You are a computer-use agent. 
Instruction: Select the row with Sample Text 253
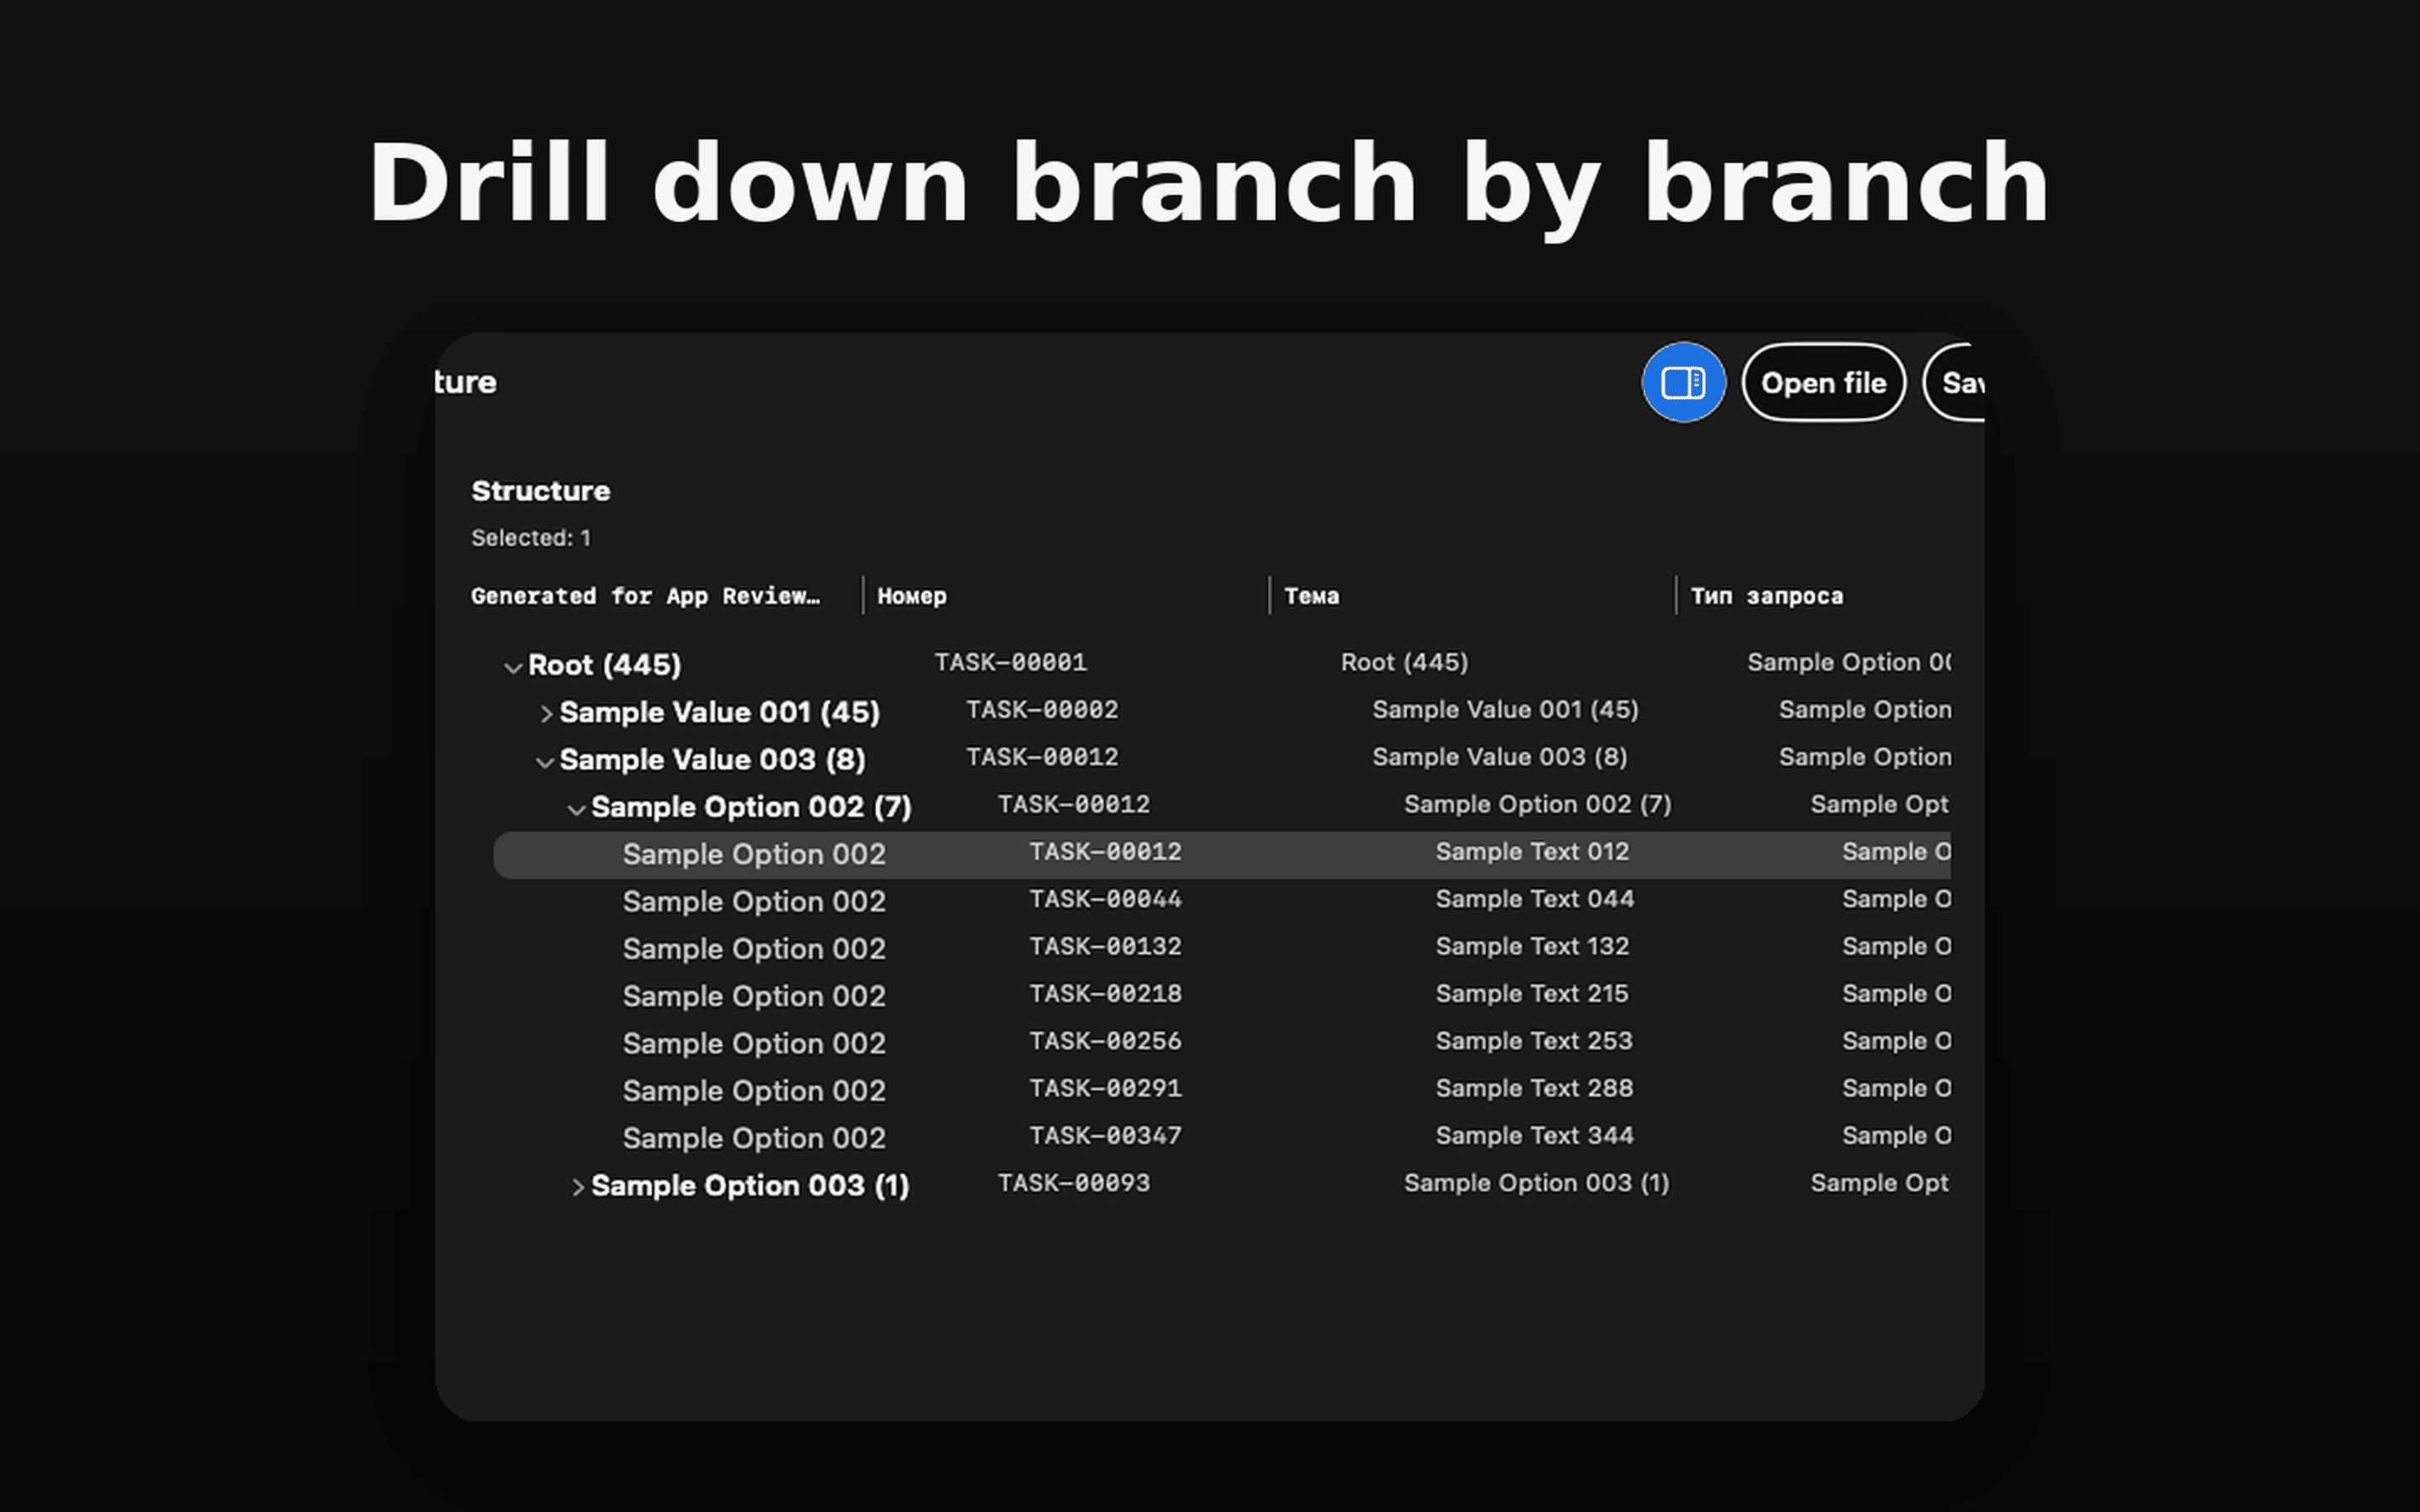pos(1533,1041)
